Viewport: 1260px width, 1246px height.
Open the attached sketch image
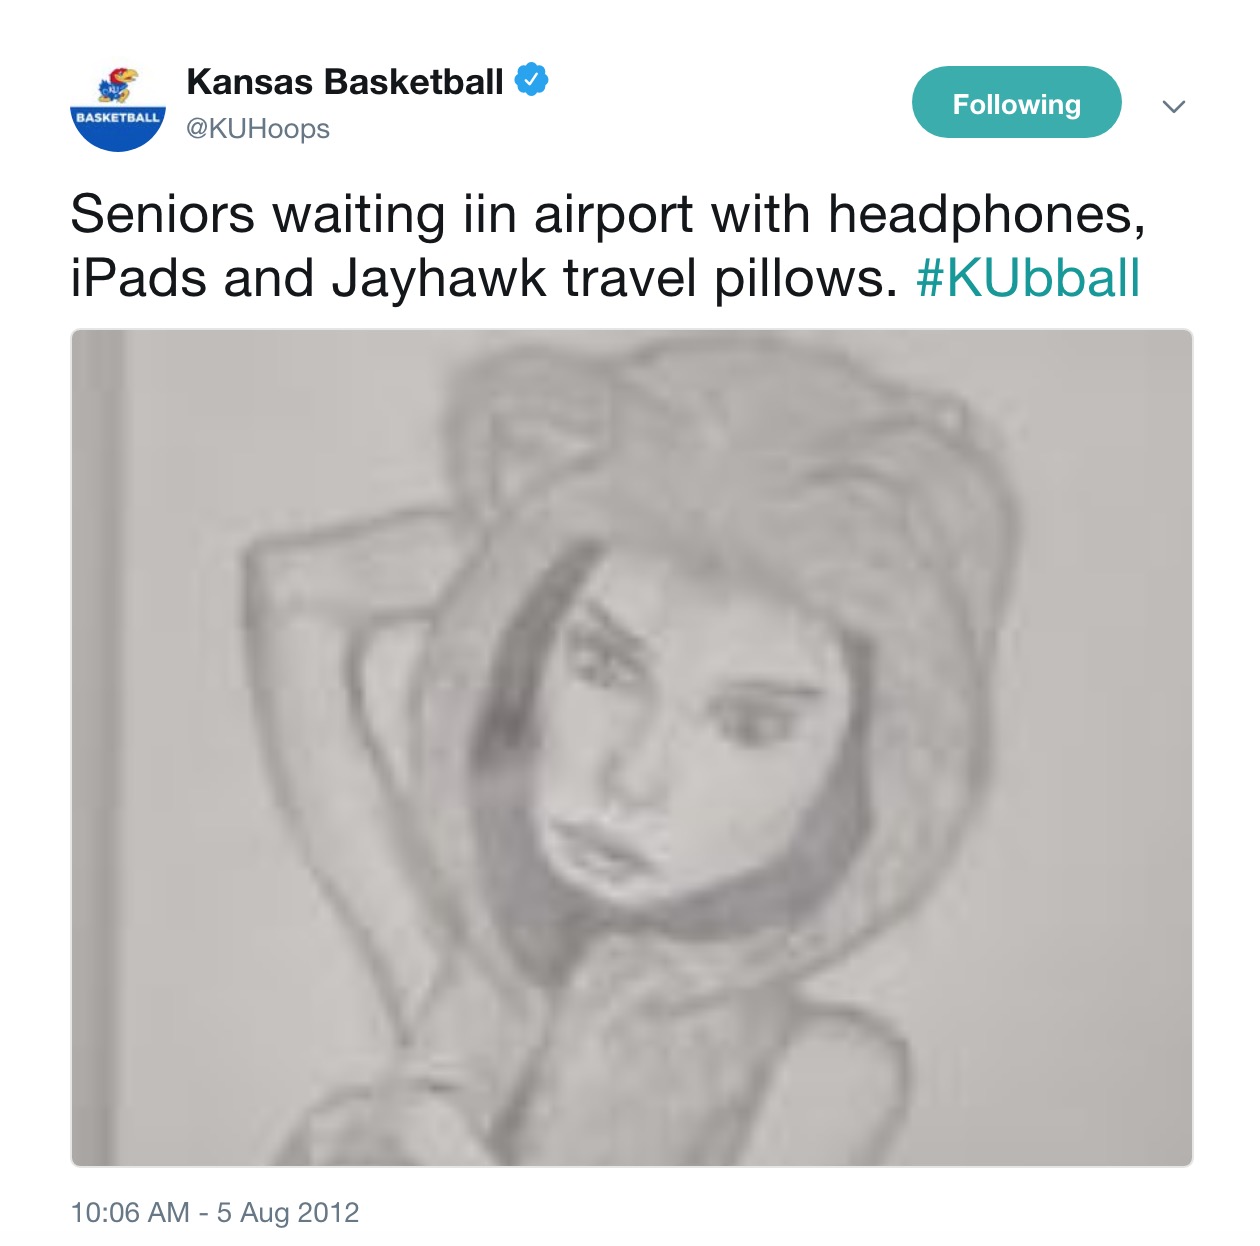(631, 747)
